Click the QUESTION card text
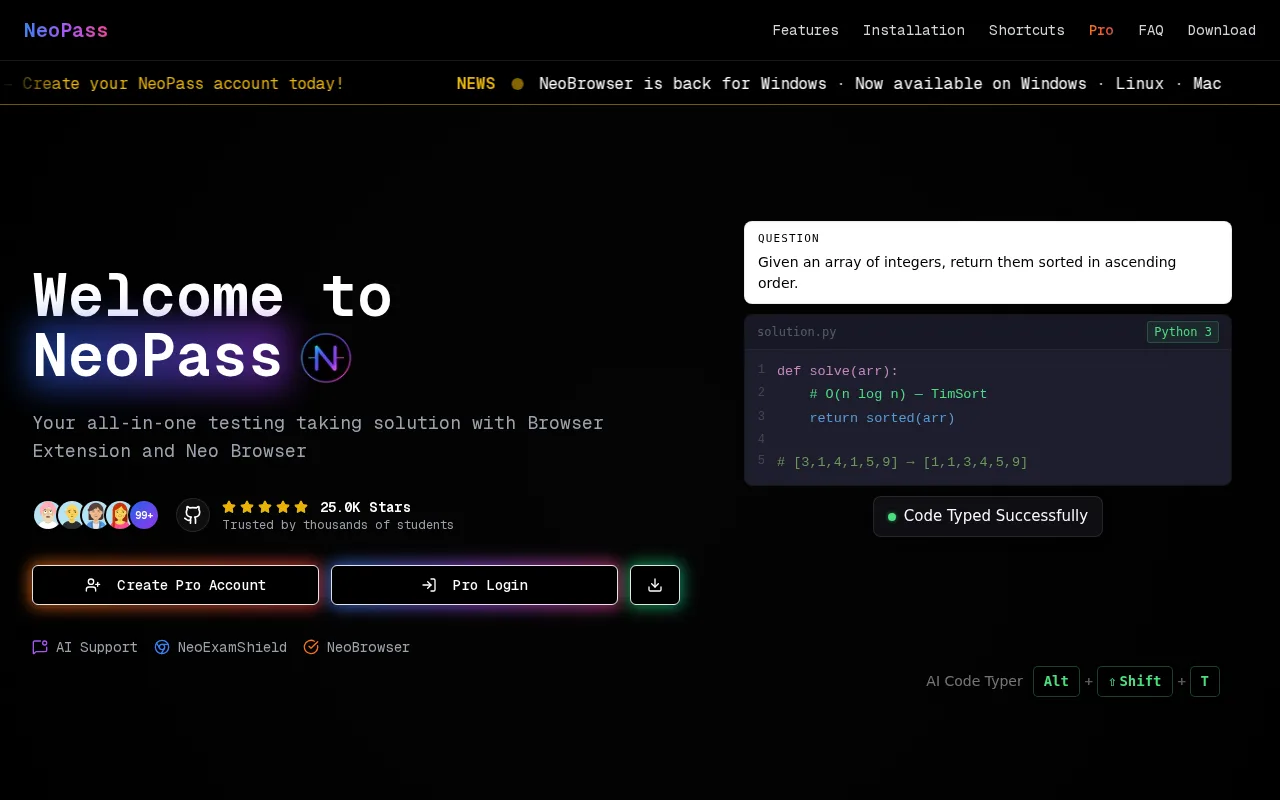 (988, 262)
